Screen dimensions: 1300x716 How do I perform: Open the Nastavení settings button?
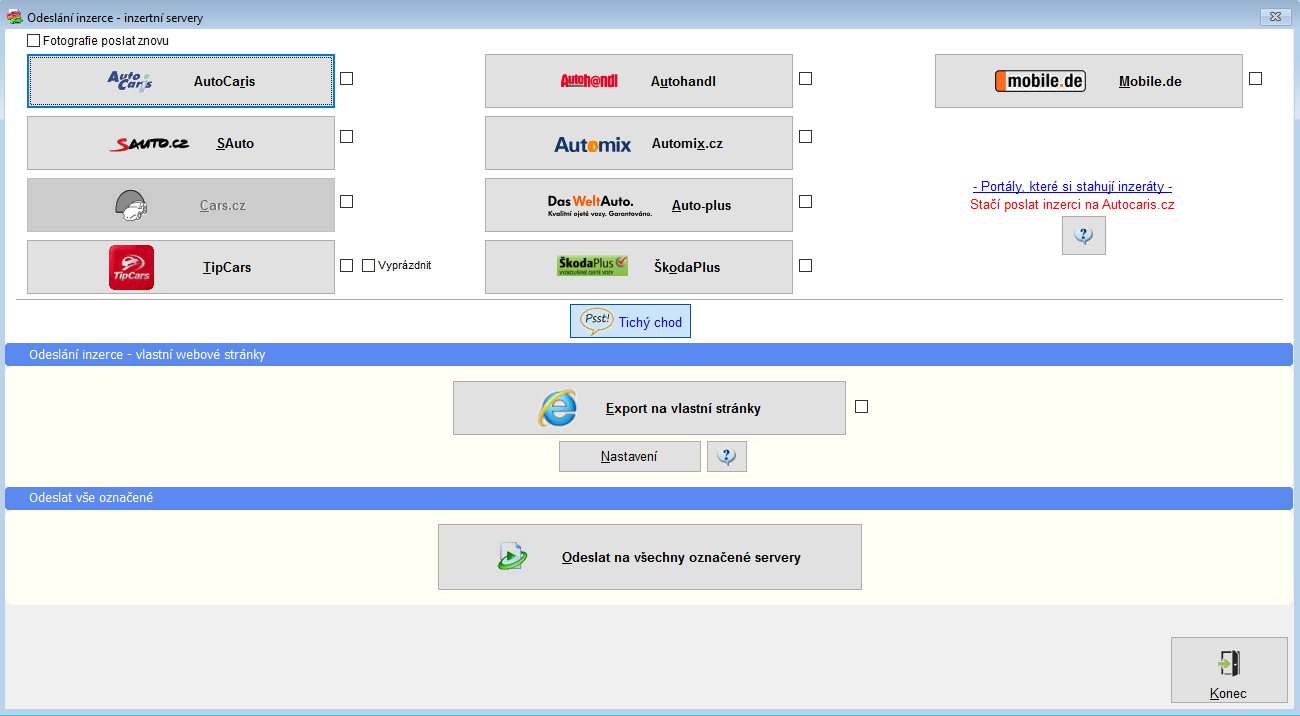coord(629,456)
